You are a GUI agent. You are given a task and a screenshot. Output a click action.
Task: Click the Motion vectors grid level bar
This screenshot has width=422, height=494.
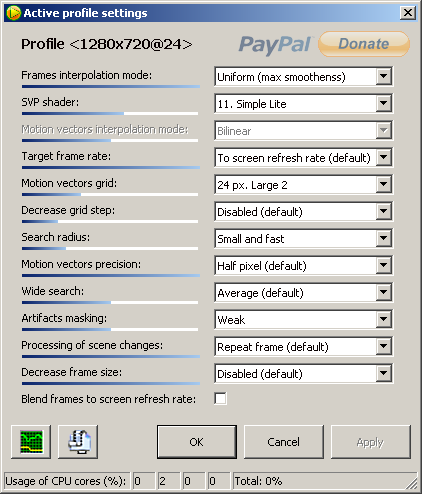pyautogui.click(x=110, y=194)
